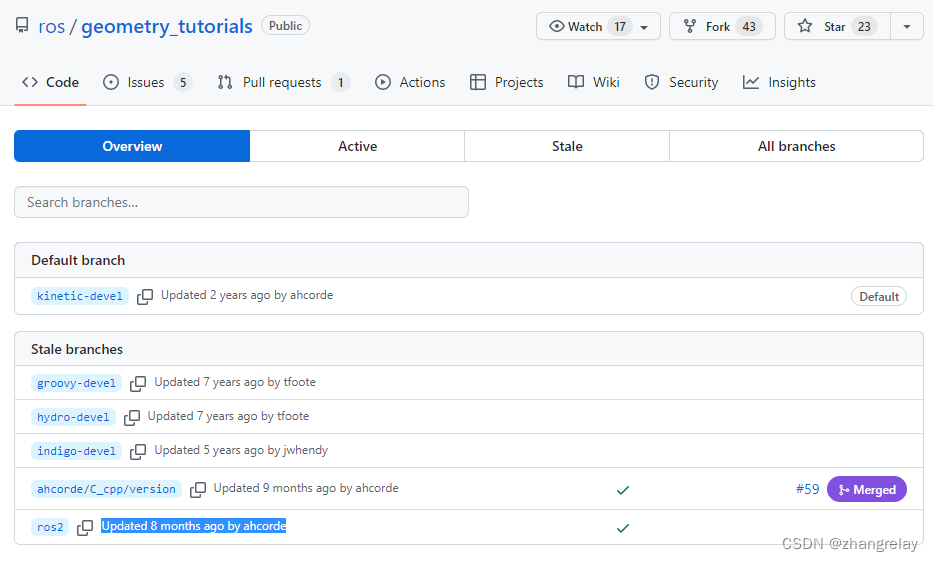
Task: Open the indigo-devel branch
Action: 76,451
